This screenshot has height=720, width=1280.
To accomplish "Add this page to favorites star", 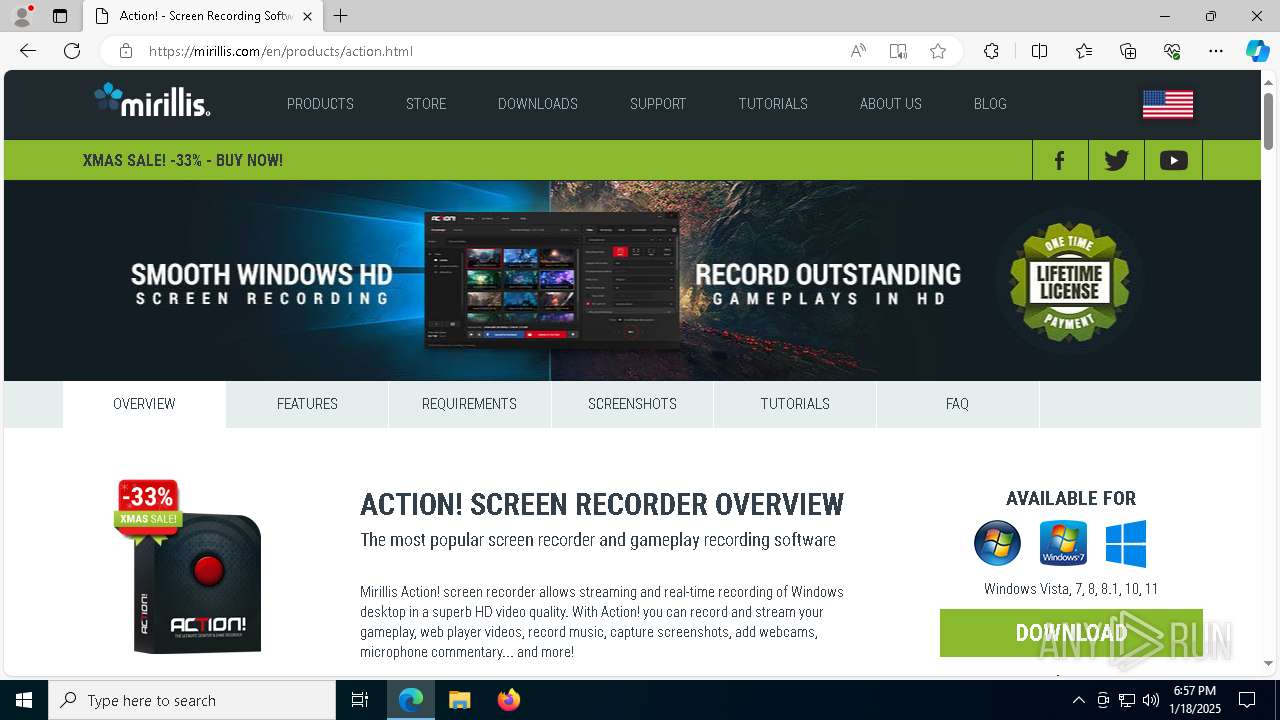I will pyautogui.click(x=938, y=51).
